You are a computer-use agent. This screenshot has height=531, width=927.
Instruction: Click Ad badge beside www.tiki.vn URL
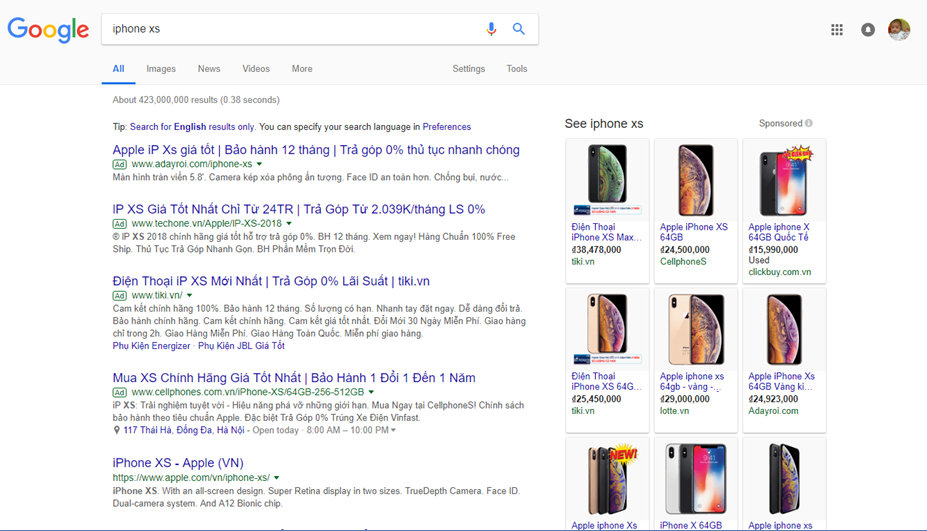pos(119,296)
